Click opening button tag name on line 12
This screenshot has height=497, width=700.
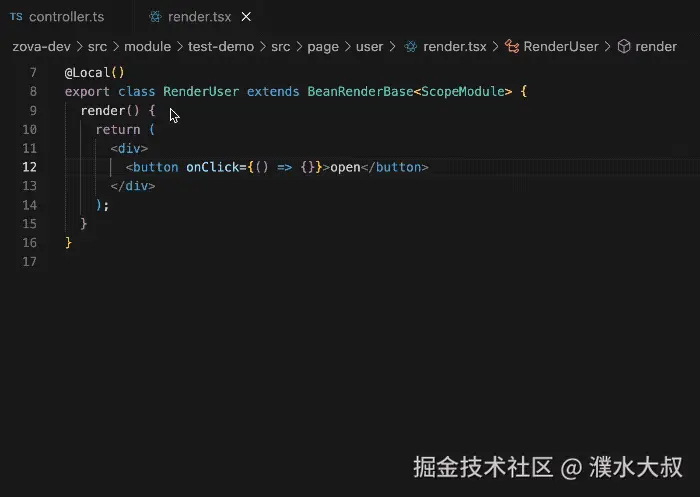click(155, 167)
